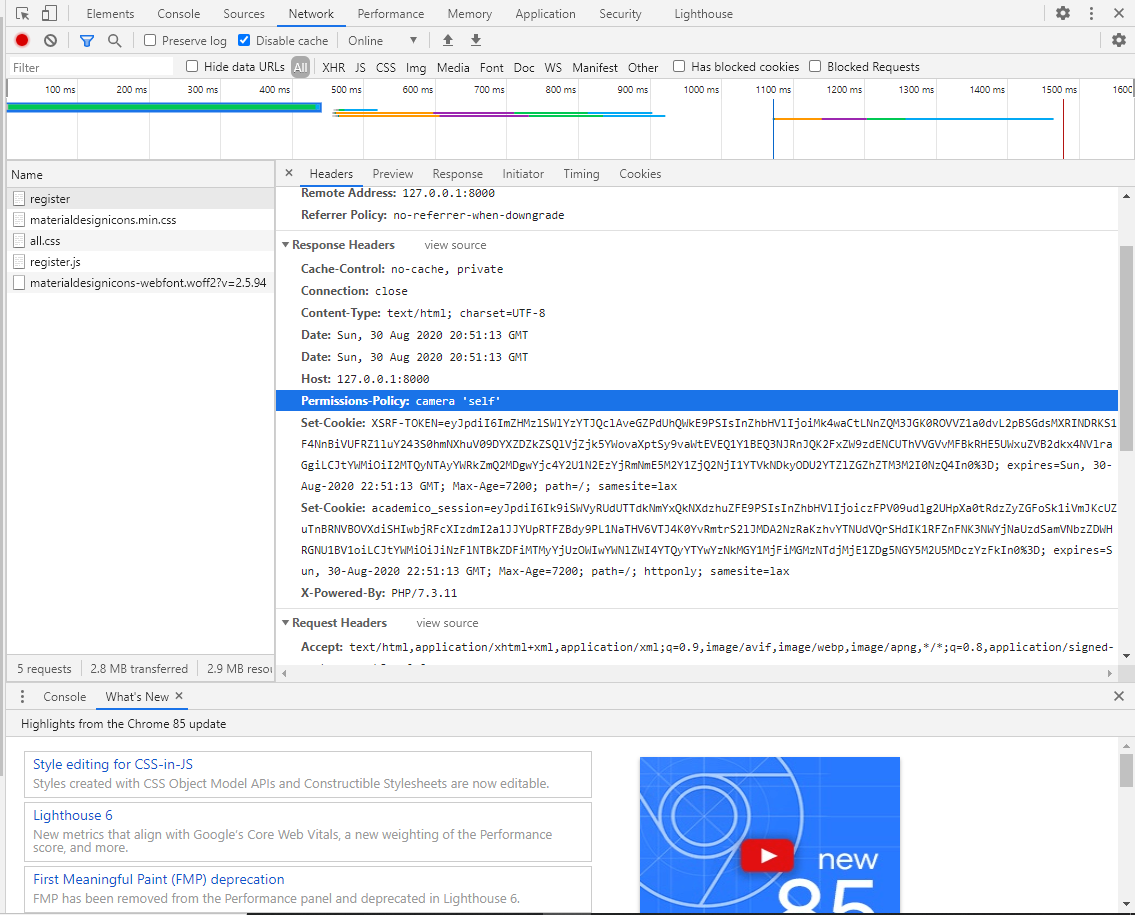Screen dimensions: 1135x915
Task: Open the network filter bar
Action: pos(86,40)
